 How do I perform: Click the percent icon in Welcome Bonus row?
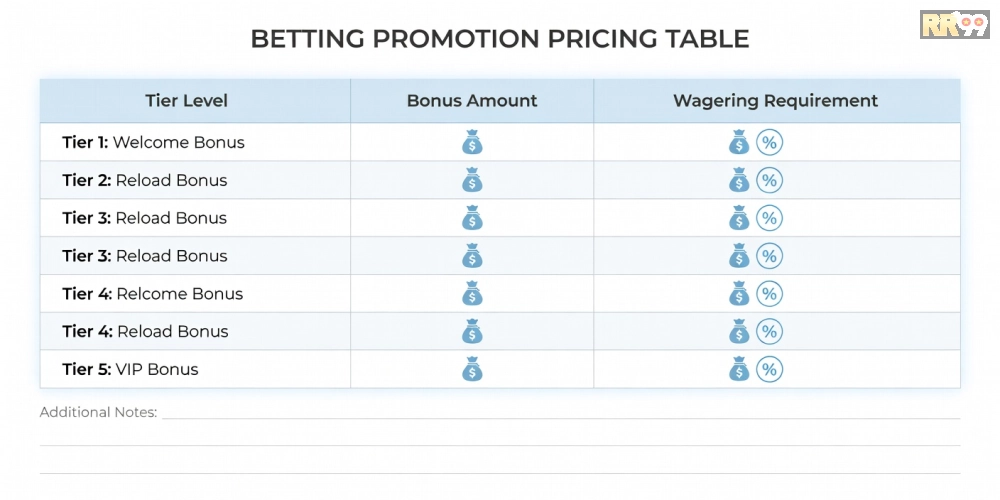coord(769,143)
